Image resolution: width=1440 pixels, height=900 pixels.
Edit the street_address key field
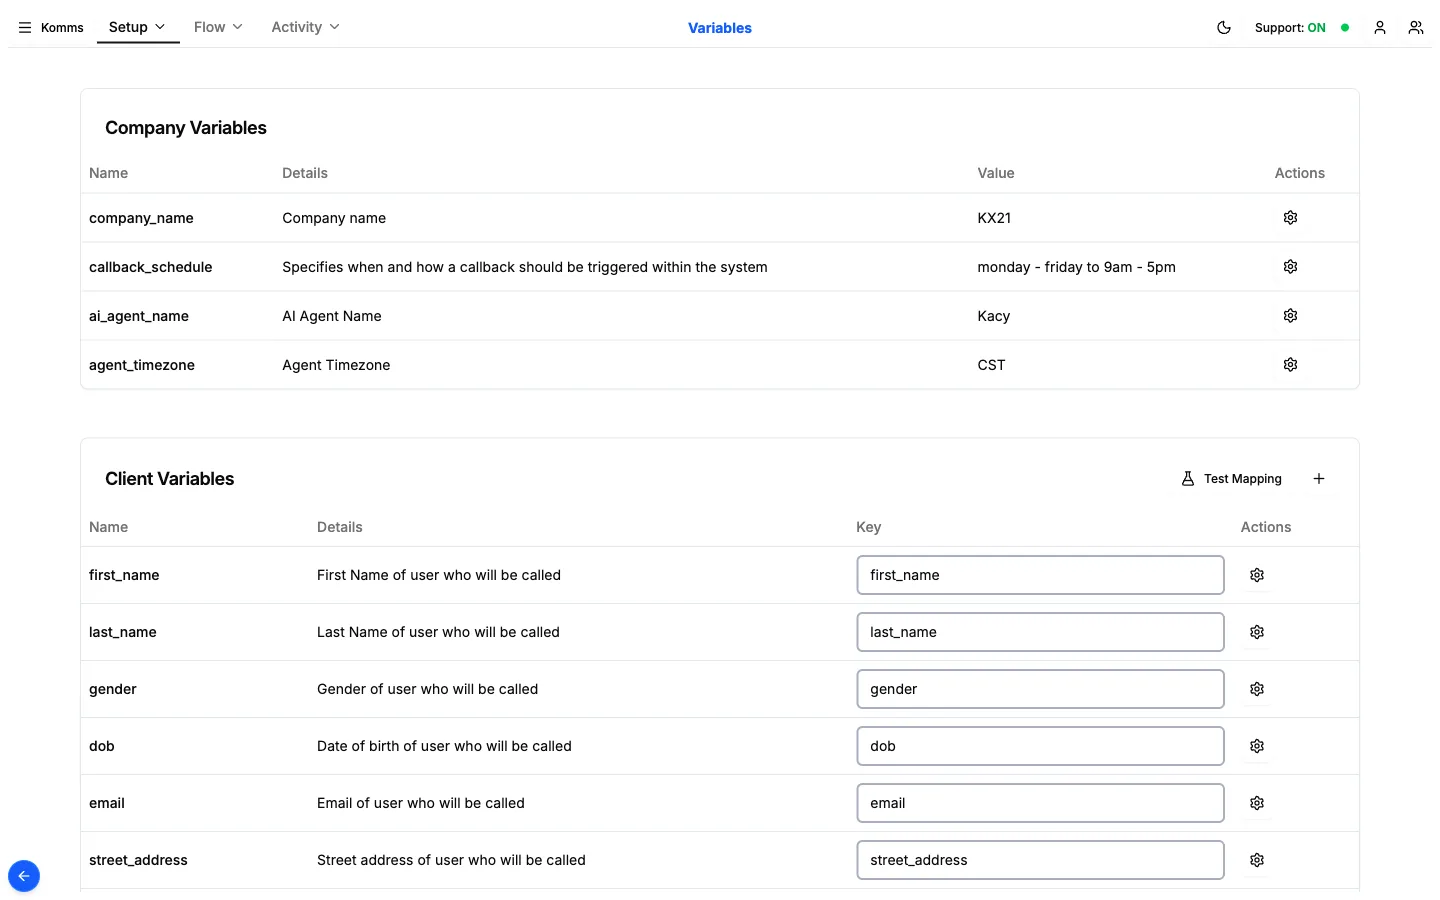(1040, 860)
